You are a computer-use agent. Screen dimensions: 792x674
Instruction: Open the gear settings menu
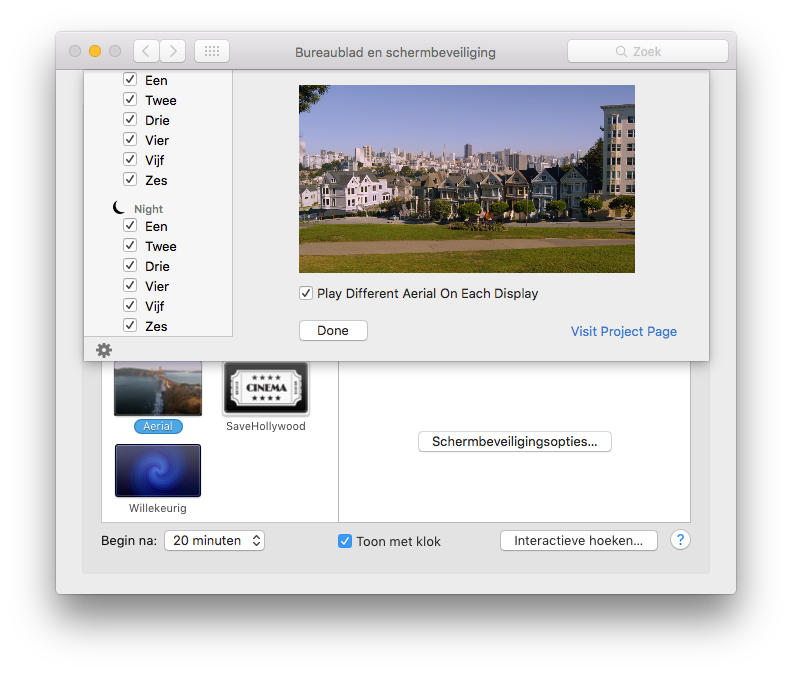click(104, 350)
